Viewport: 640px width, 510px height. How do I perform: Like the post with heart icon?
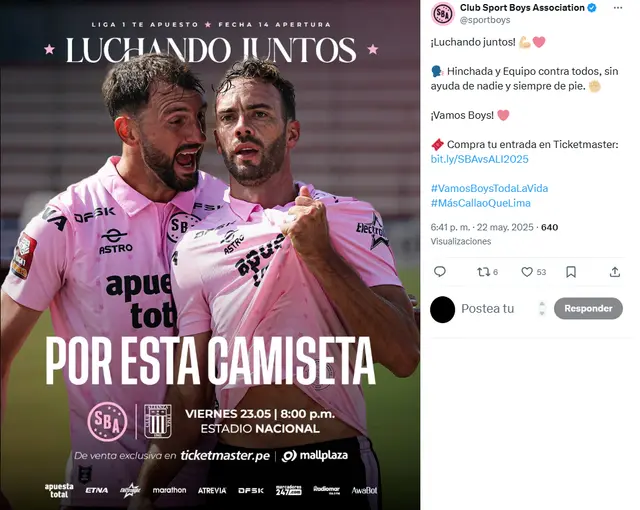[533, 272]
